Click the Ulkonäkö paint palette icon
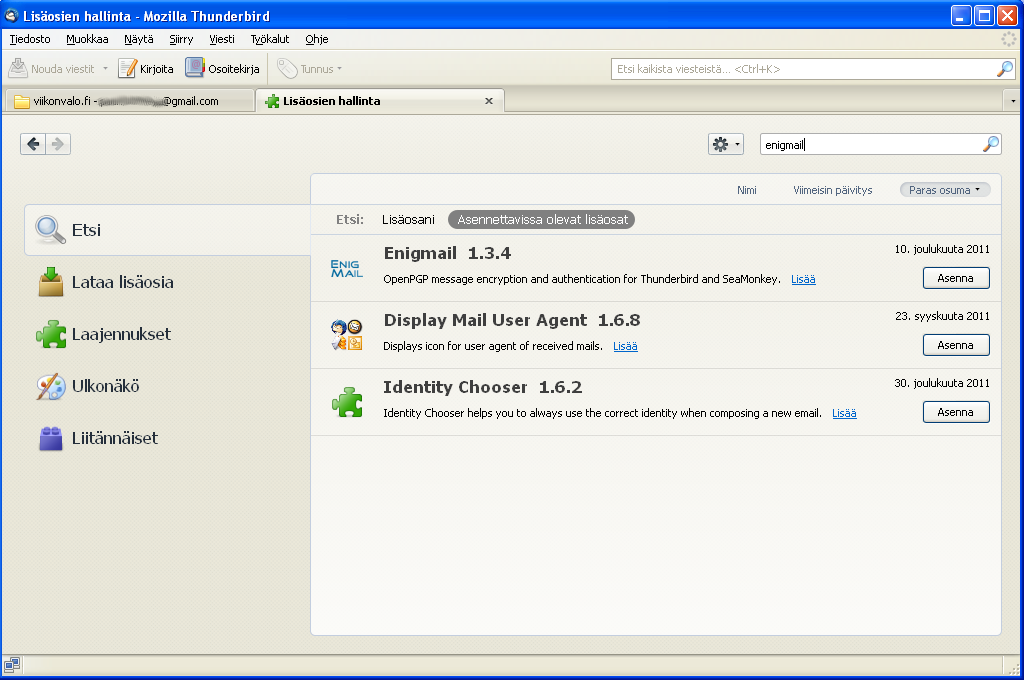The width and height of the screenshot is (1024, 680). 51,386
